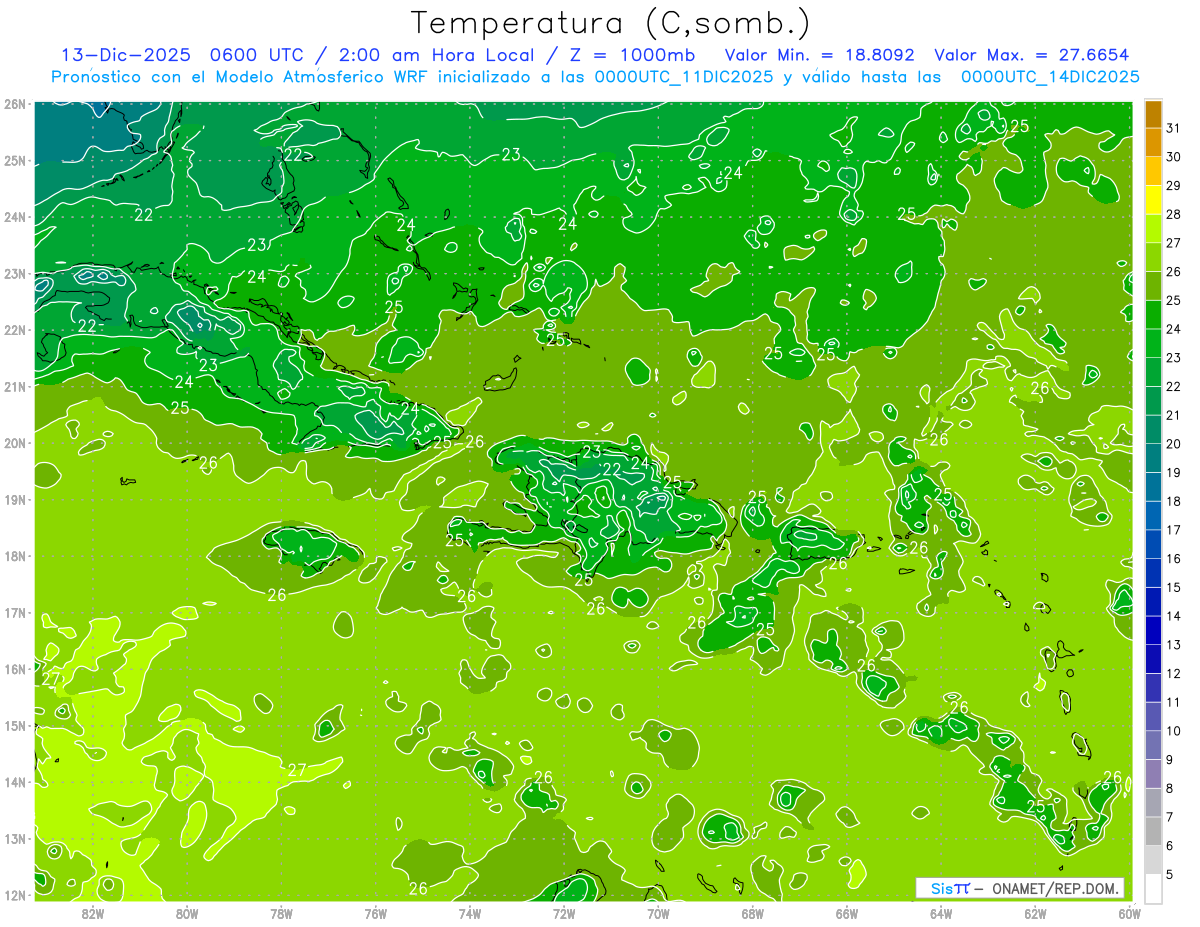Click the "17N" latitude axis label
Viewport: 1200px width, 927px height.
pos(15,612)
